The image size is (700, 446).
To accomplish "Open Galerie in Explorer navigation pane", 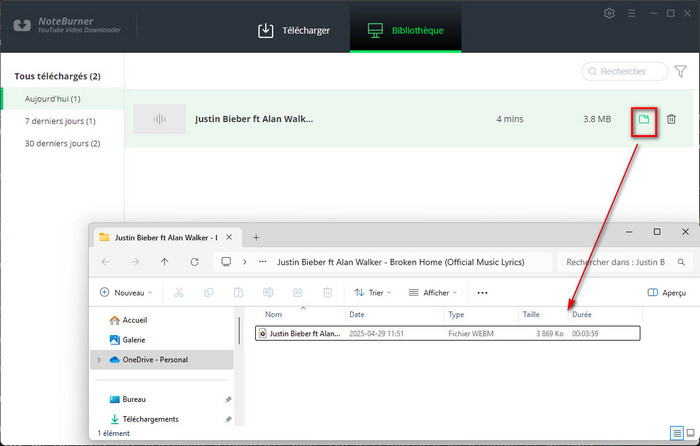I will (128, 340).
